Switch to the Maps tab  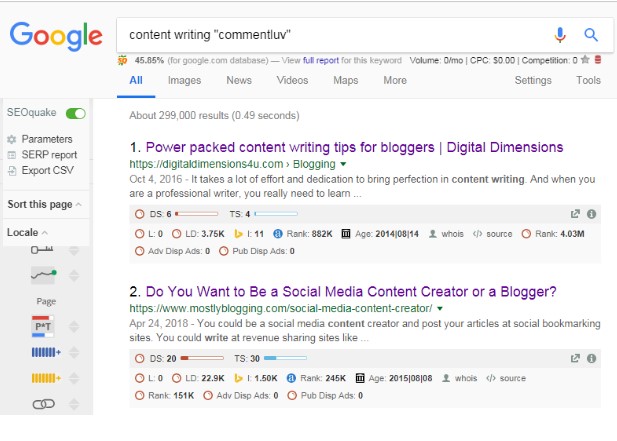[x=345, y=81]
